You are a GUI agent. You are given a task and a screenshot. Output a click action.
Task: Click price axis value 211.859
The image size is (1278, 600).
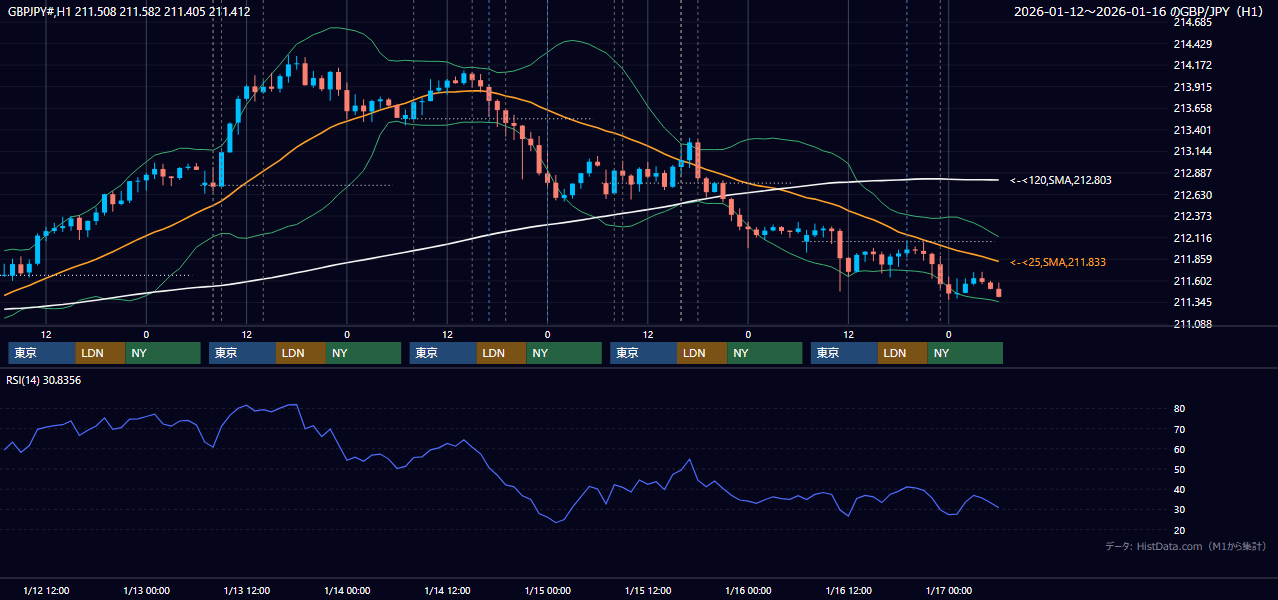[1192, 259]
